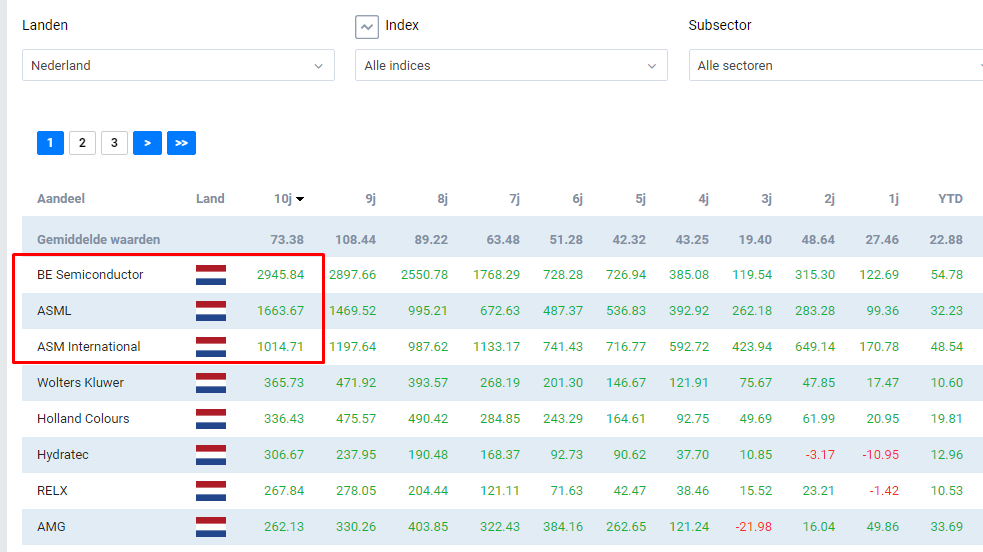Open the ASM International stock

pos(88,346)
